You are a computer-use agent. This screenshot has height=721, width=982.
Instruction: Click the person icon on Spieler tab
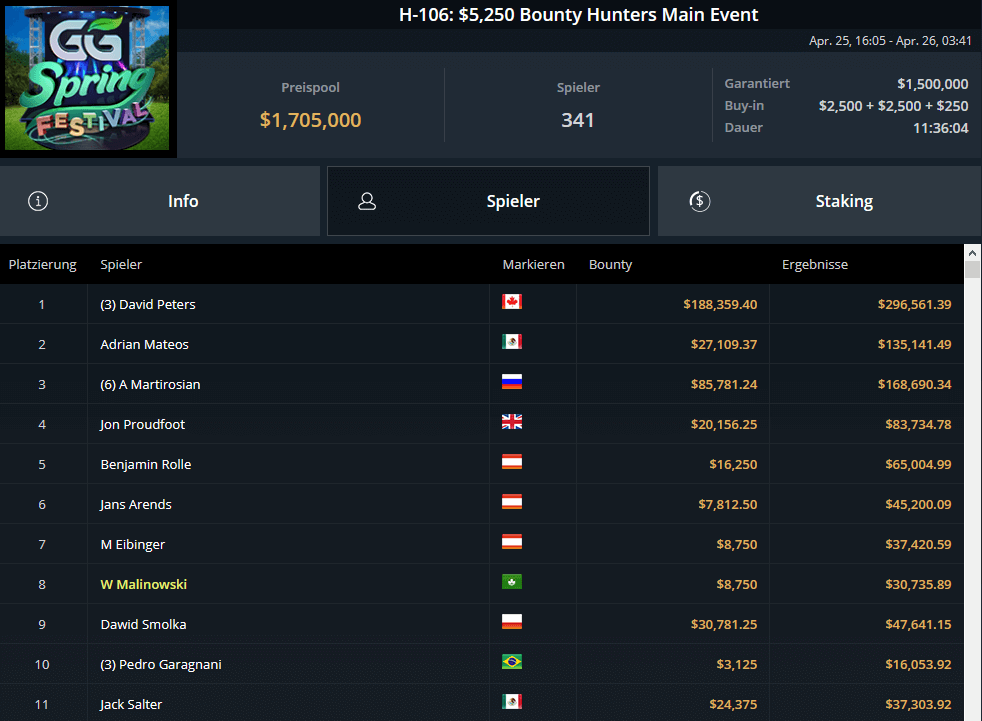pyautogui.click(x=367, y=201)
